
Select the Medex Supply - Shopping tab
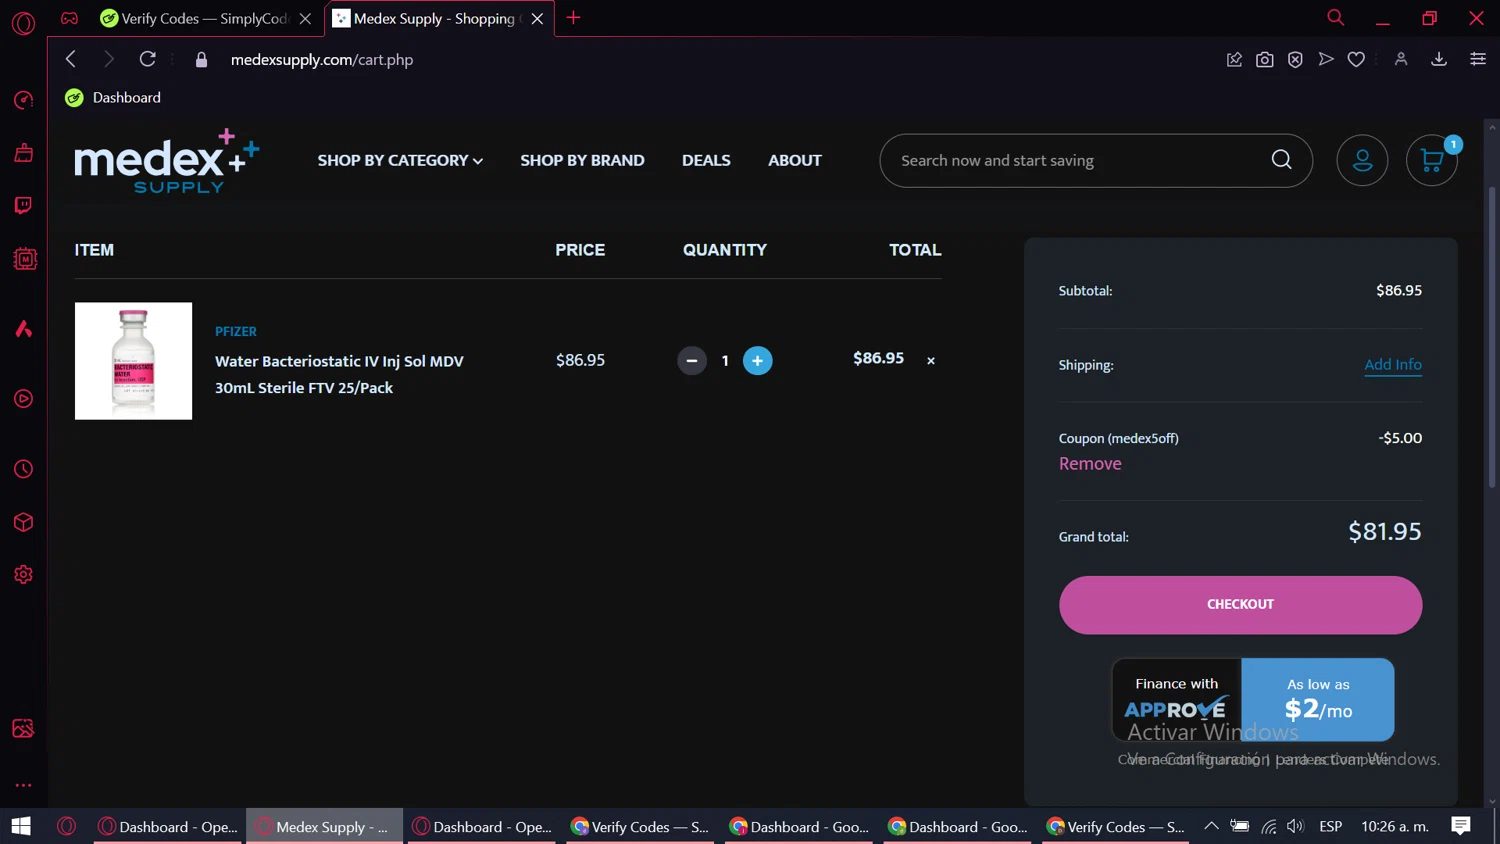[439, 18]
